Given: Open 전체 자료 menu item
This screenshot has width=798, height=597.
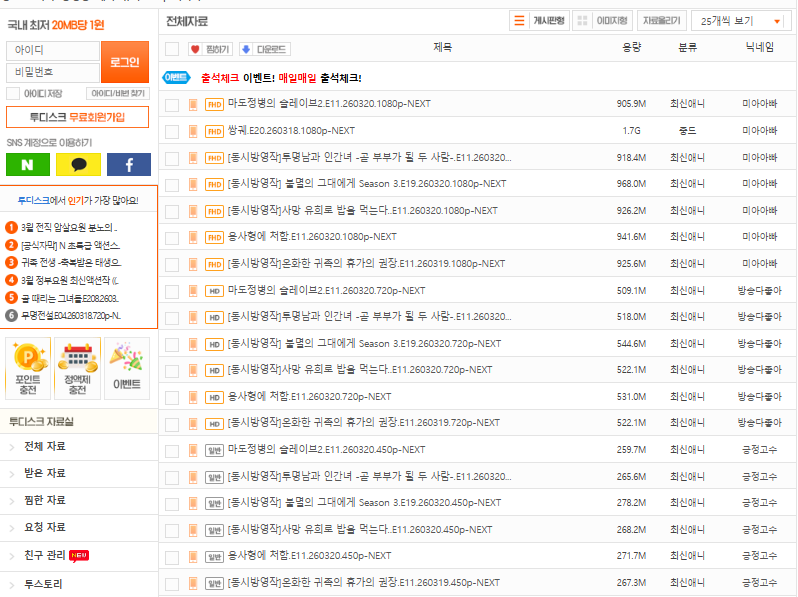Looking at the screenshot, I should [x=45, y=446].
